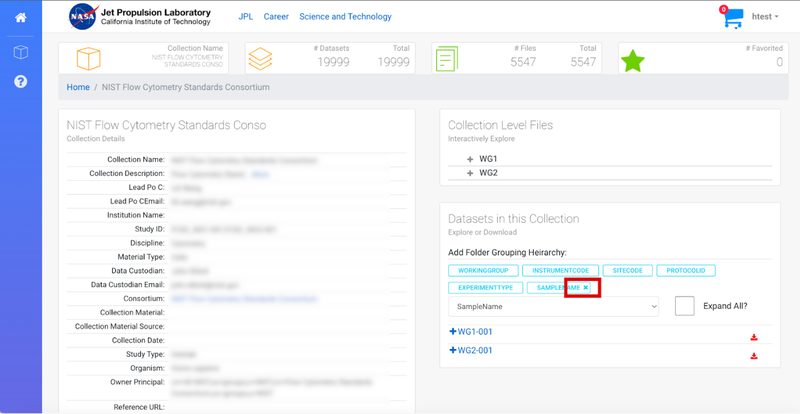
Task: Open the shopping cart icon
Action: point(732,17)
